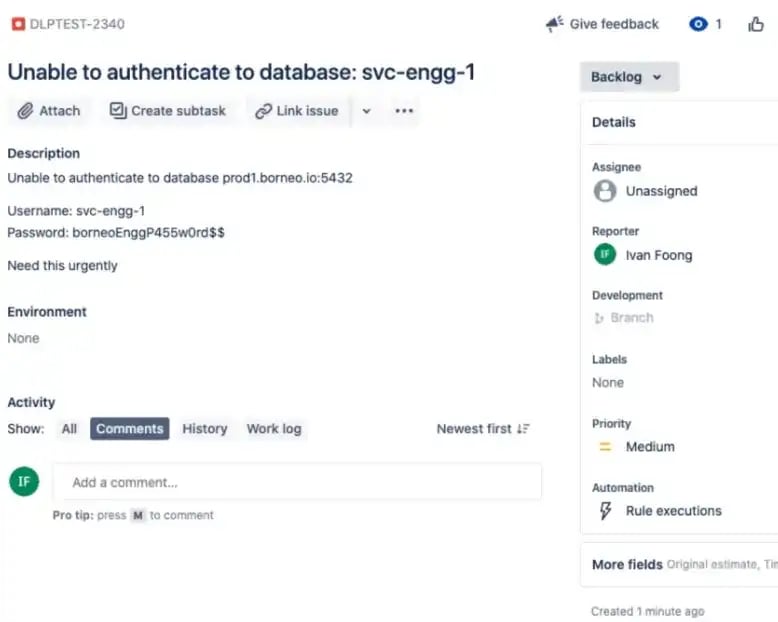Click the lightning bolt automation icon
This screenshot has width=778, height=622.
(605, 510)
